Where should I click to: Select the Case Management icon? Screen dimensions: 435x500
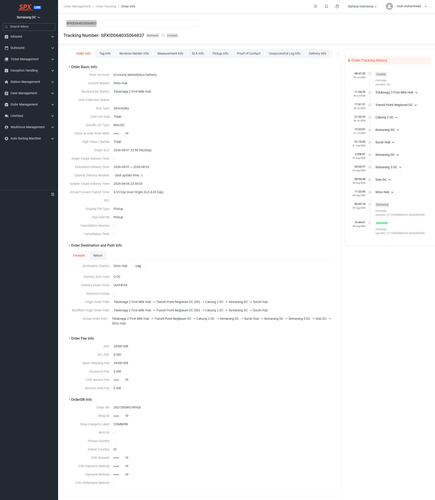click(x=6, y=93)
